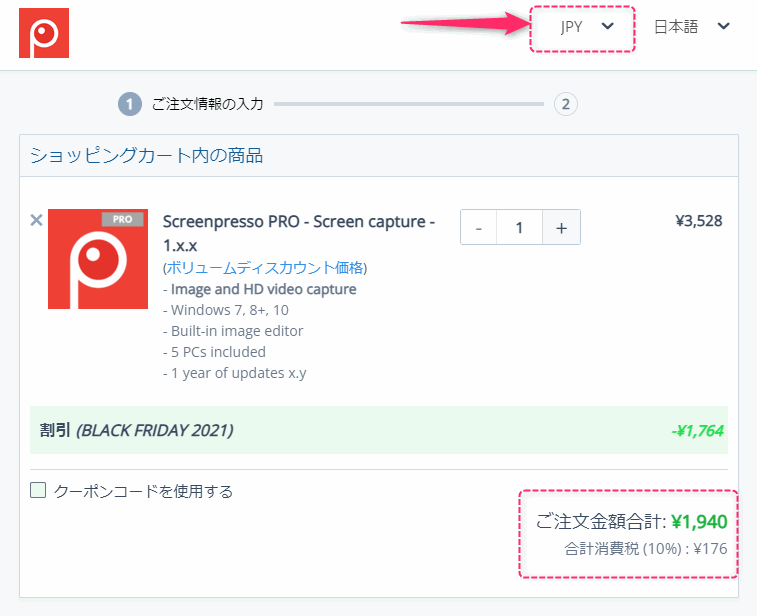Increase quantity with plus button
The width and height of the screenshot is (757, 616).
pos(561,227)
